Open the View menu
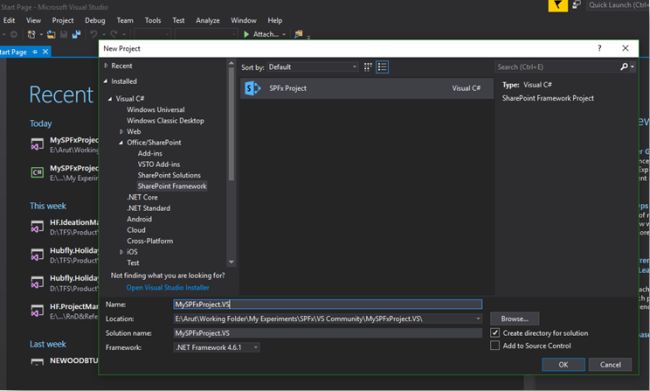650x391 pixels. [34, 20]
